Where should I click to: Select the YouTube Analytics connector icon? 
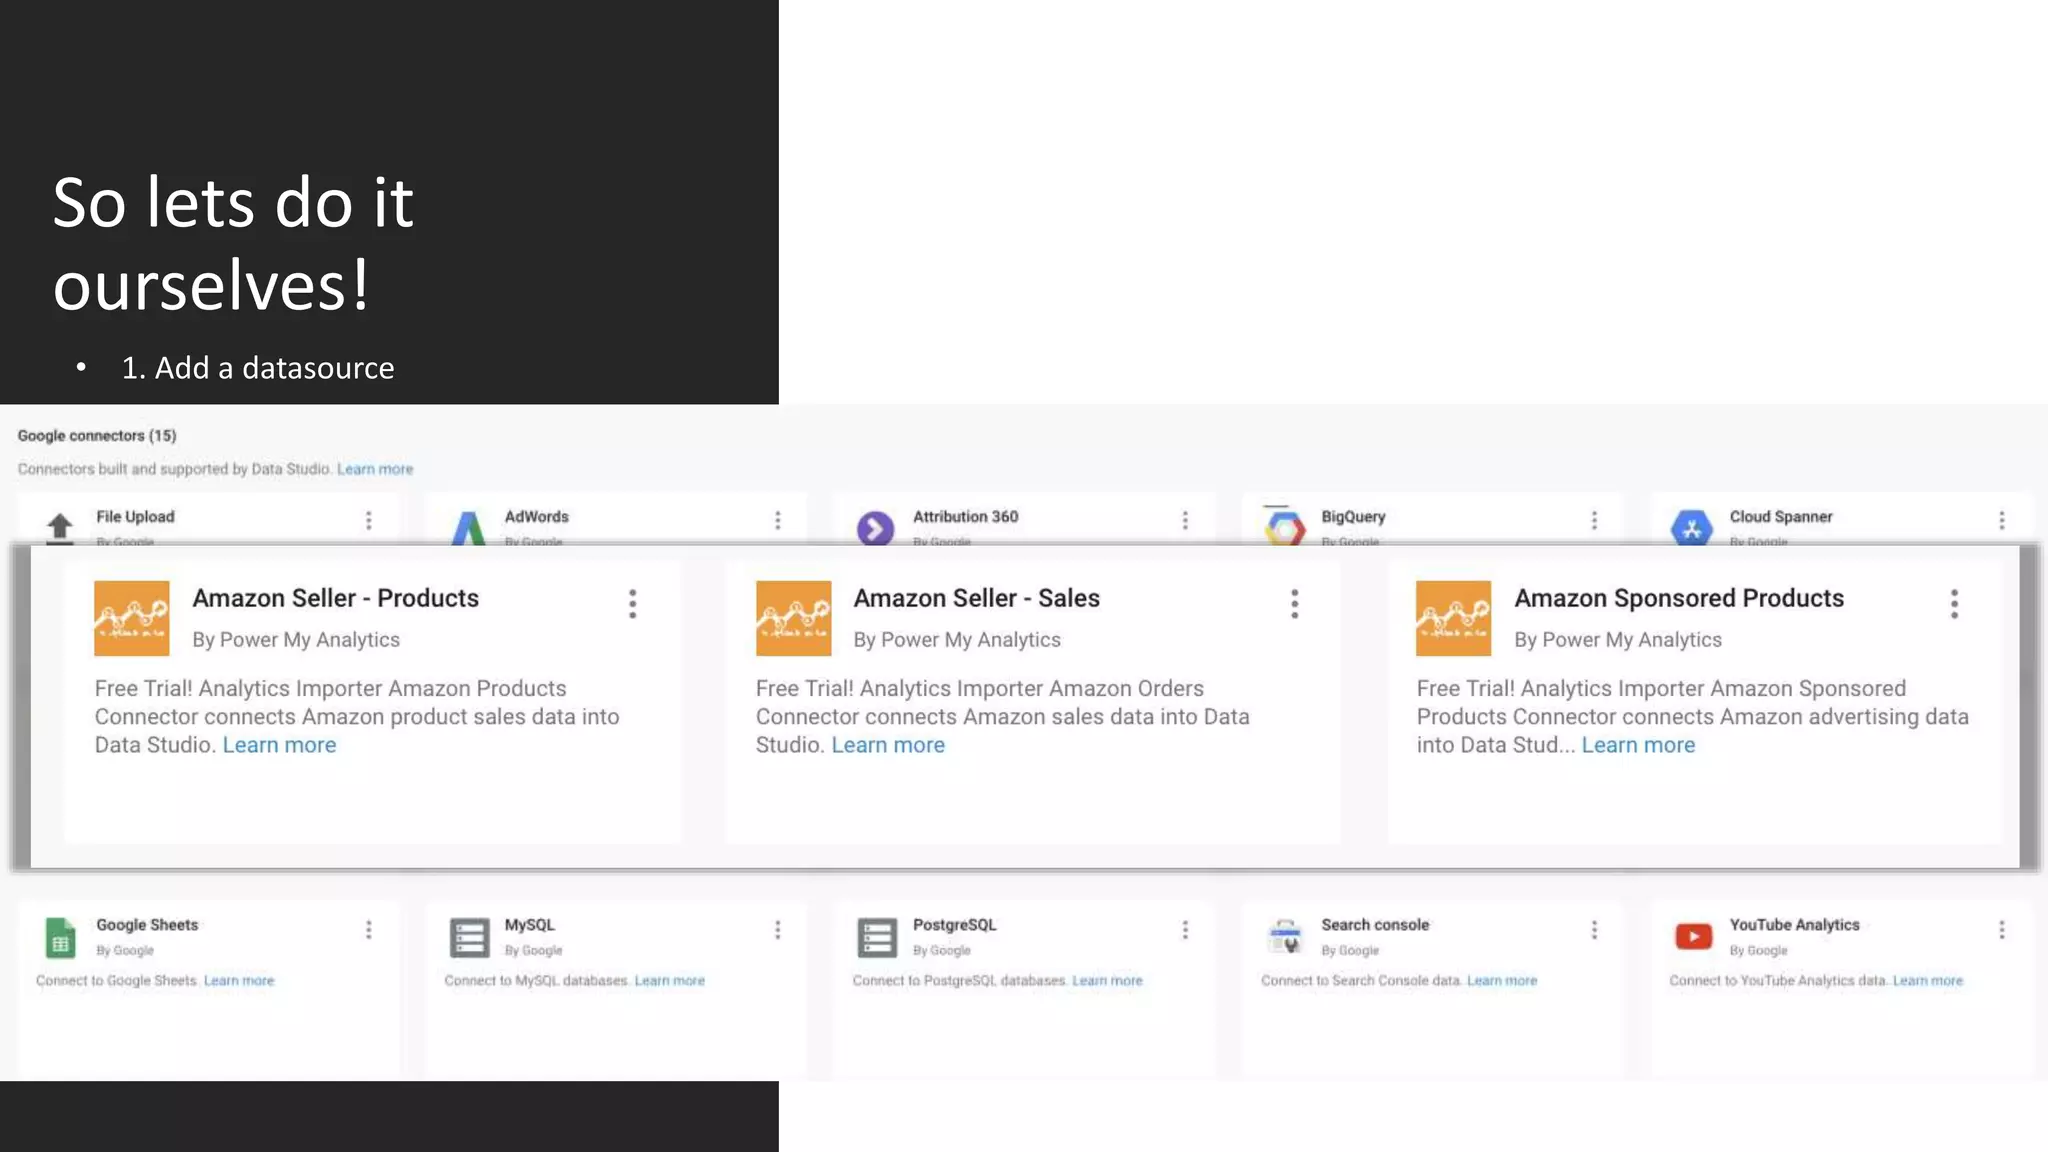1693,936
